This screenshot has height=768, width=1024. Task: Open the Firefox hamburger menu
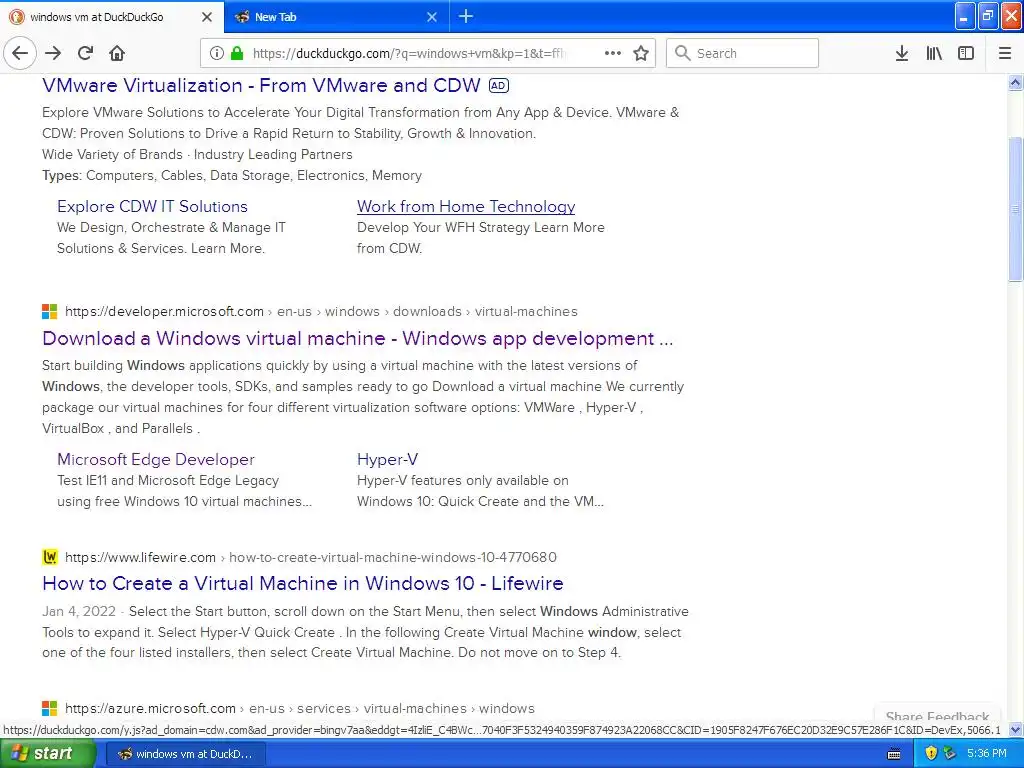click(1005, 53)
